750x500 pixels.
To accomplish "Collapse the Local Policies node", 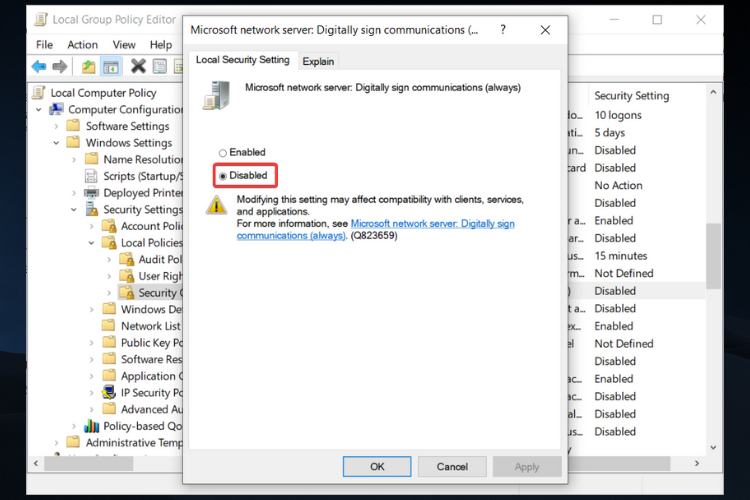I will (92, 243).
